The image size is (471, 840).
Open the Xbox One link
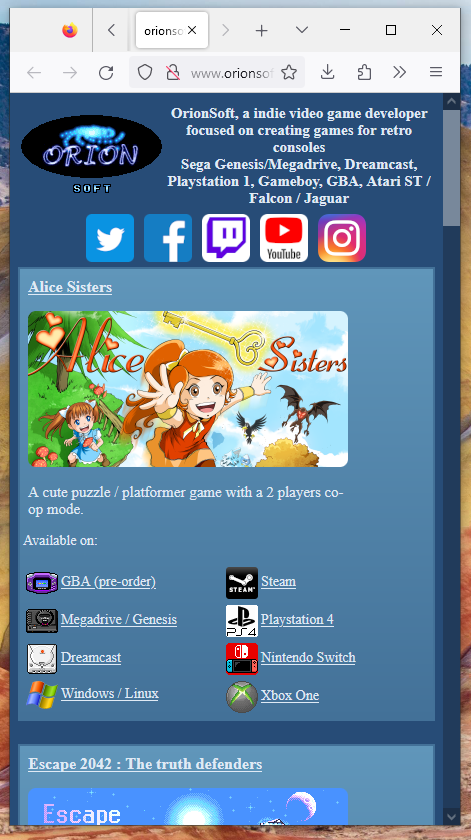click(290, 695)
